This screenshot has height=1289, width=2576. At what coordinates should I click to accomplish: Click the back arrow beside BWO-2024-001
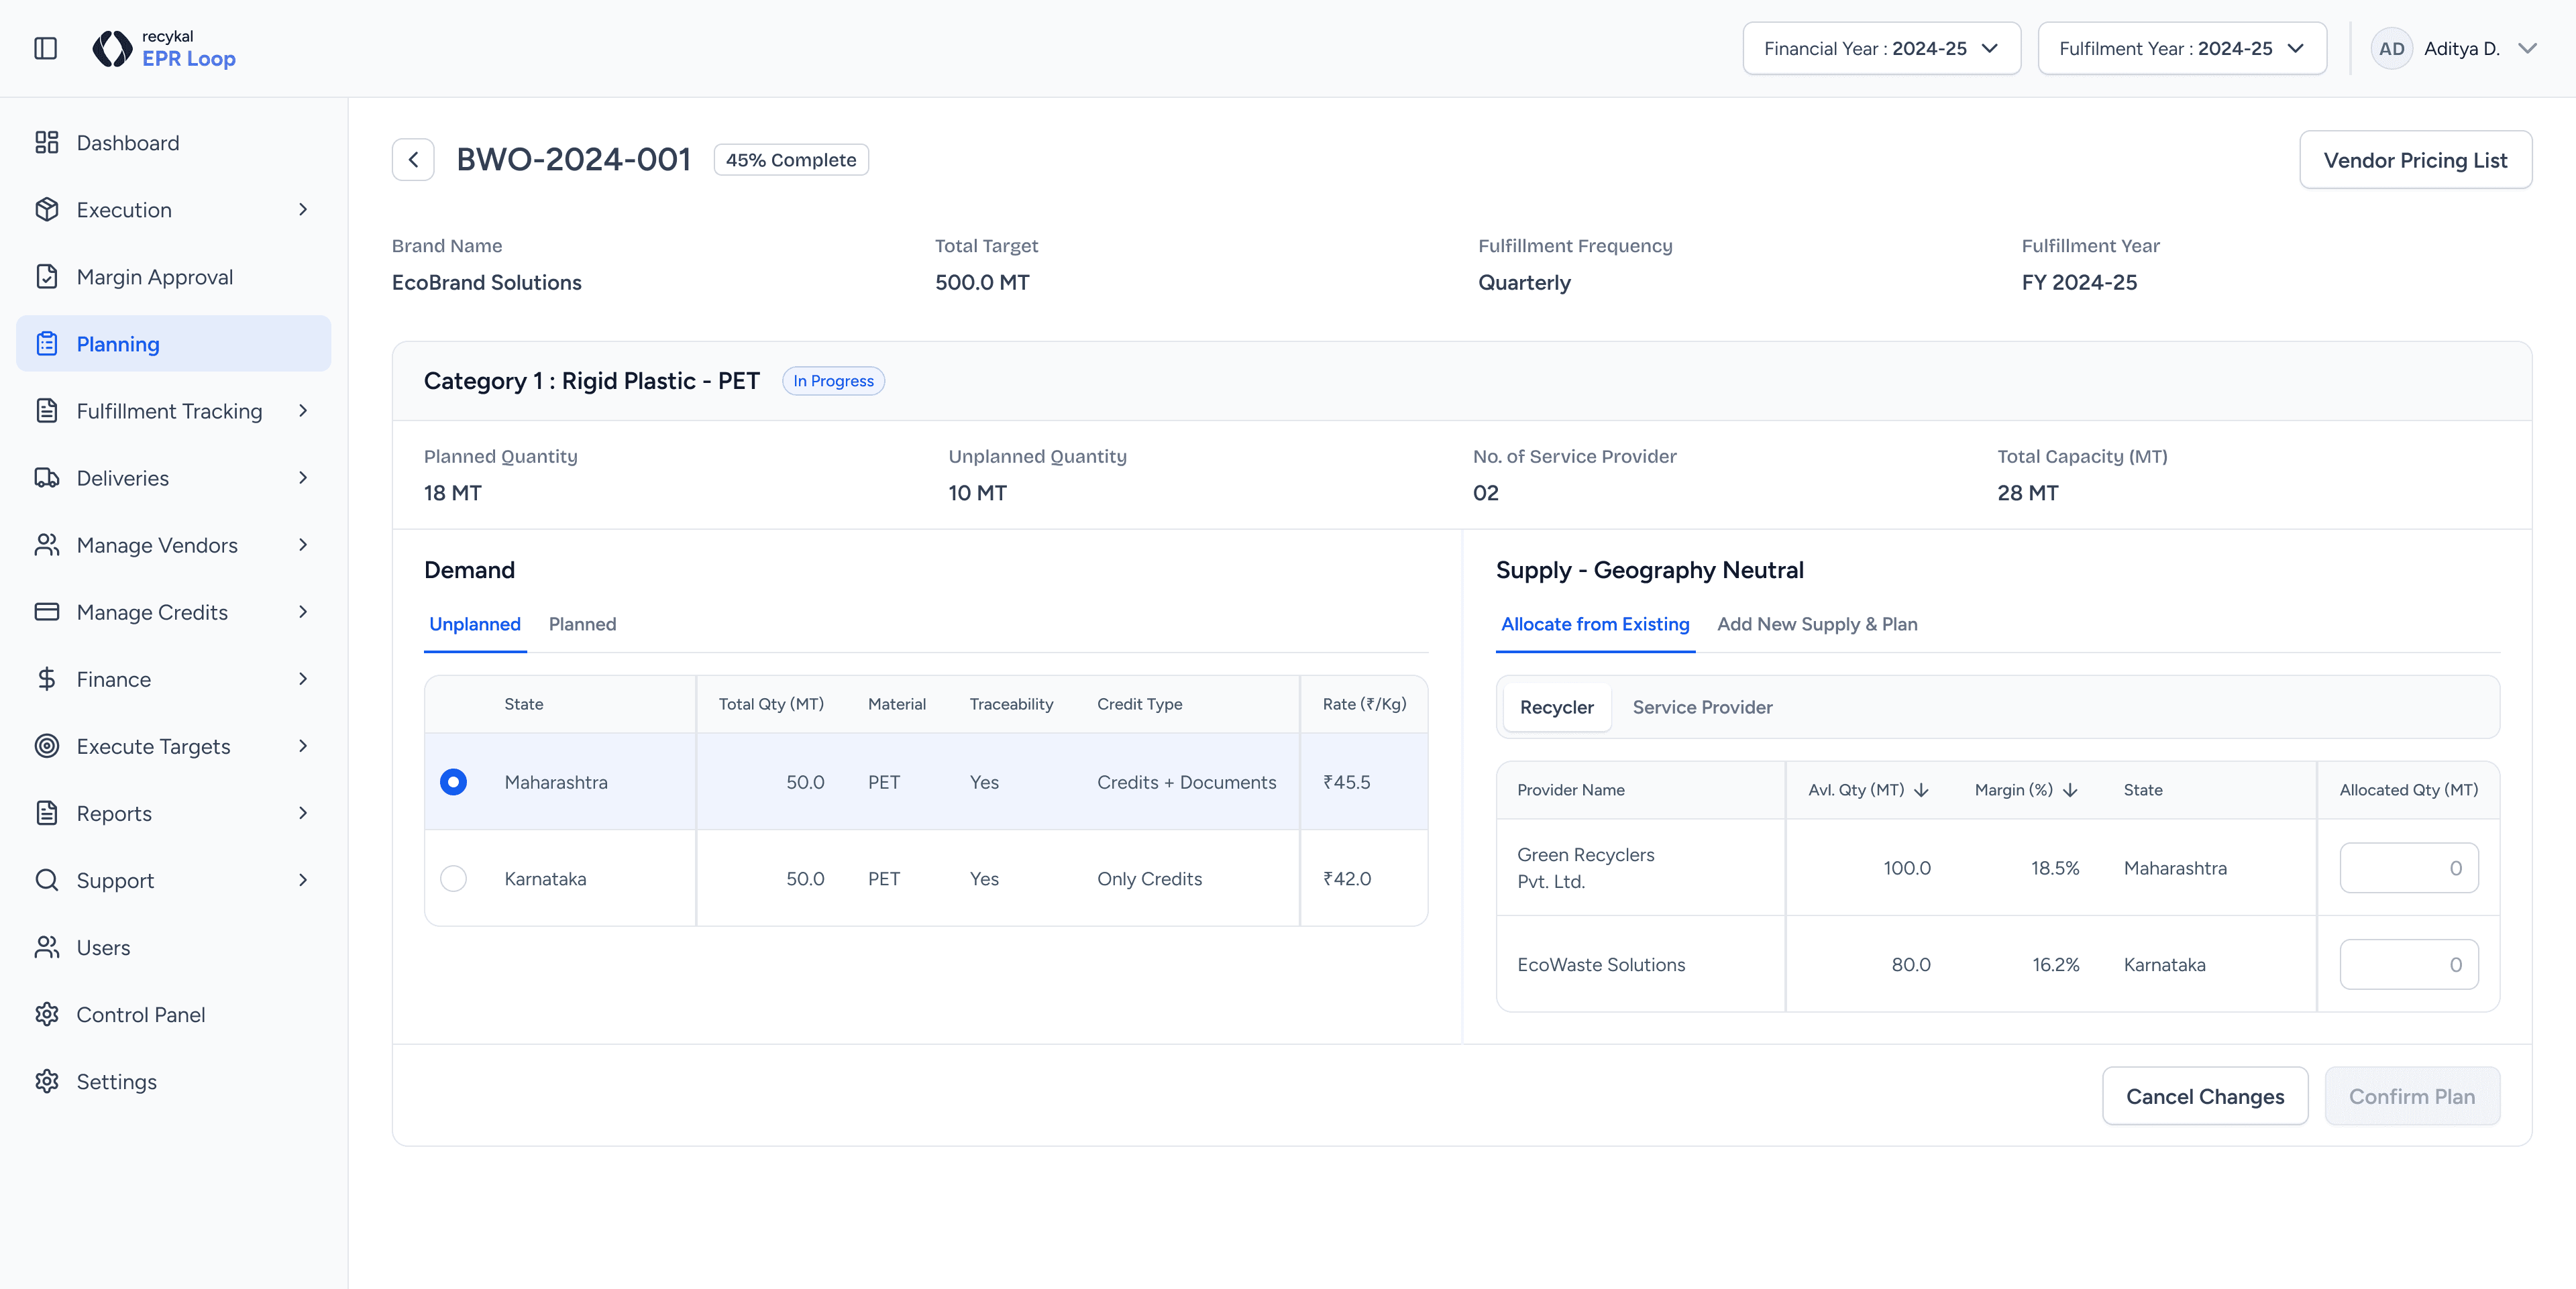[413, 160]
